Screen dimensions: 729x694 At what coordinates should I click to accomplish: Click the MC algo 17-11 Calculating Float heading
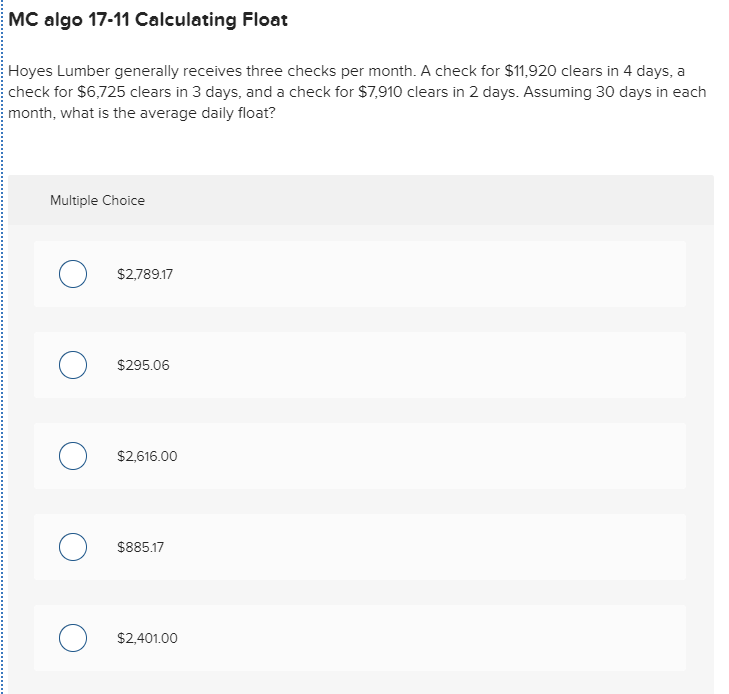pyautogui.click(x=148, y=20)
